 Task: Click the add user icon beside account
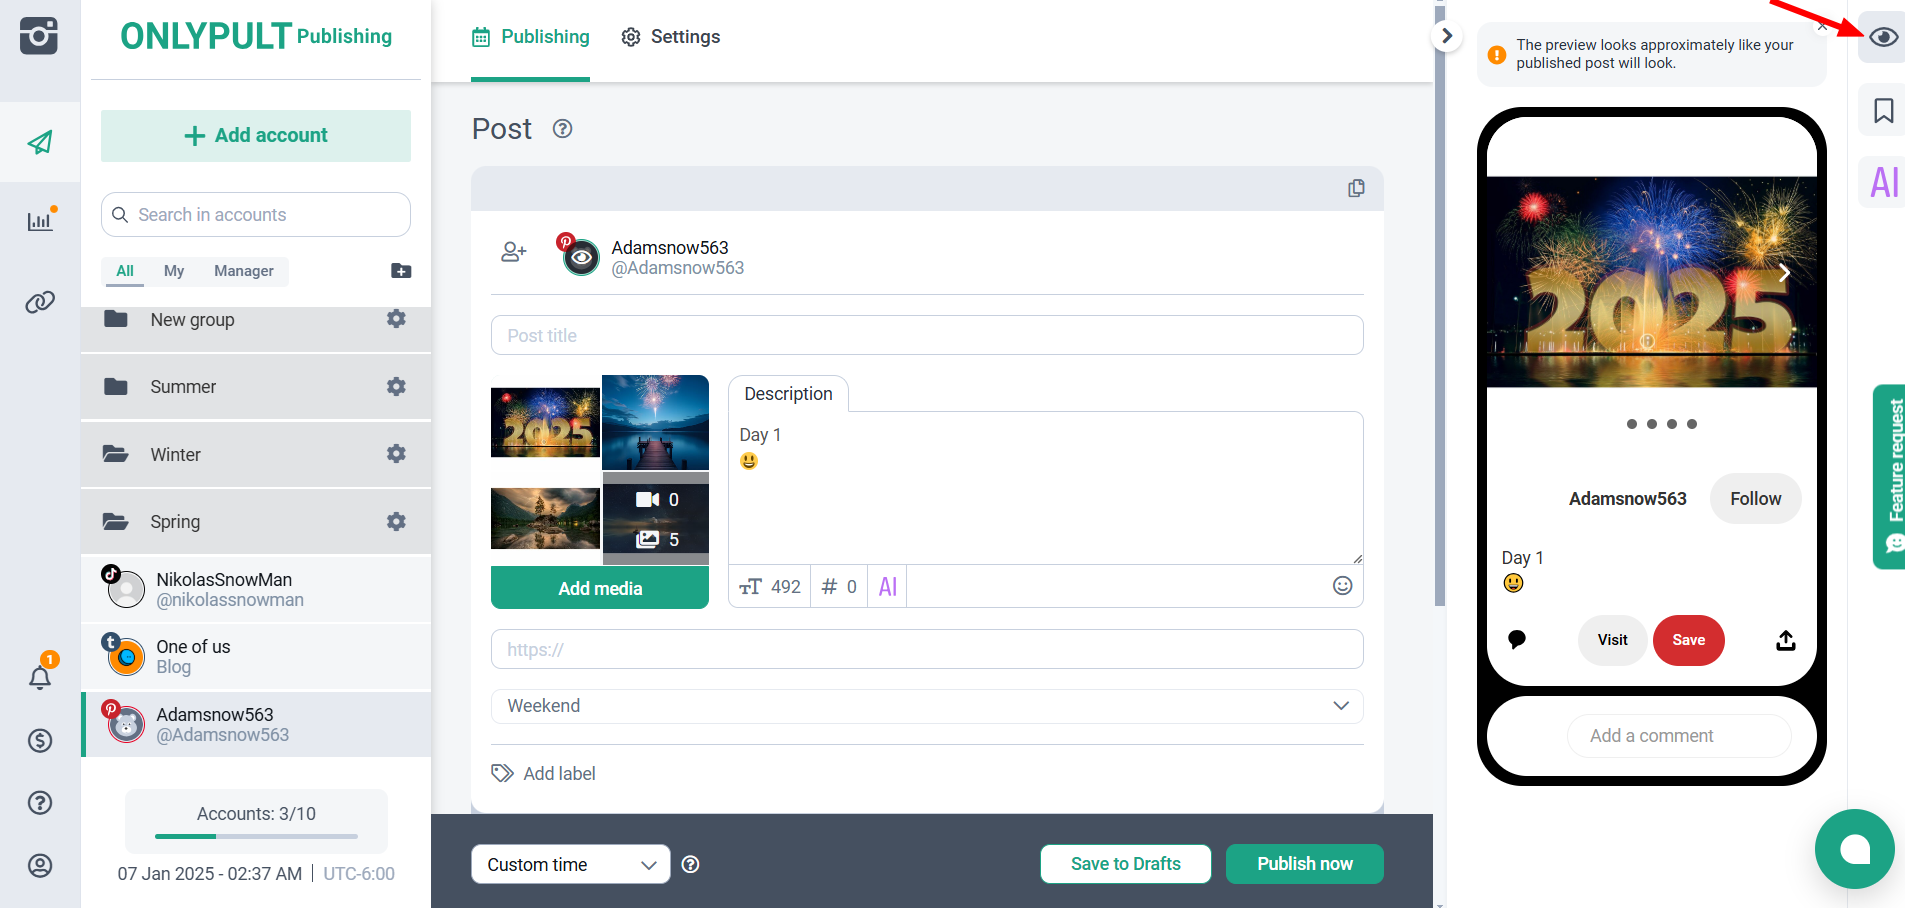[513, 253]
